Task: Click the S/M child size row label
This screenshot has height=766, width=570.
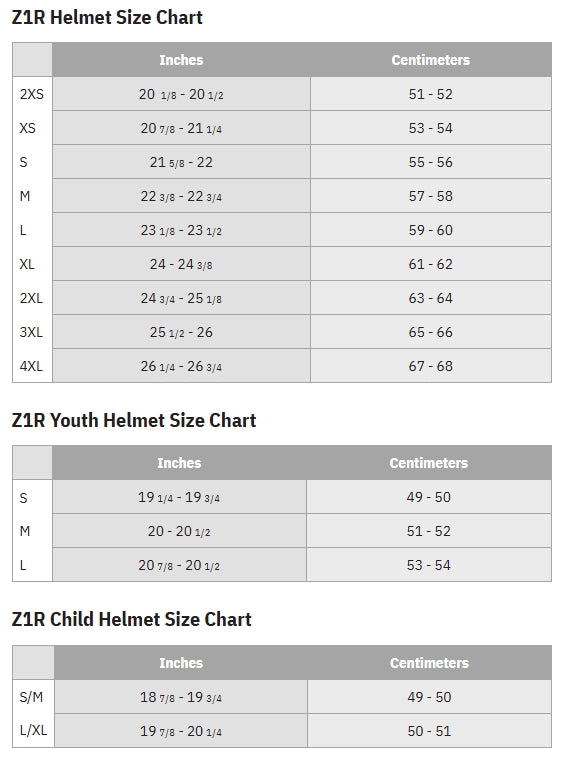Action: point(31,697)
